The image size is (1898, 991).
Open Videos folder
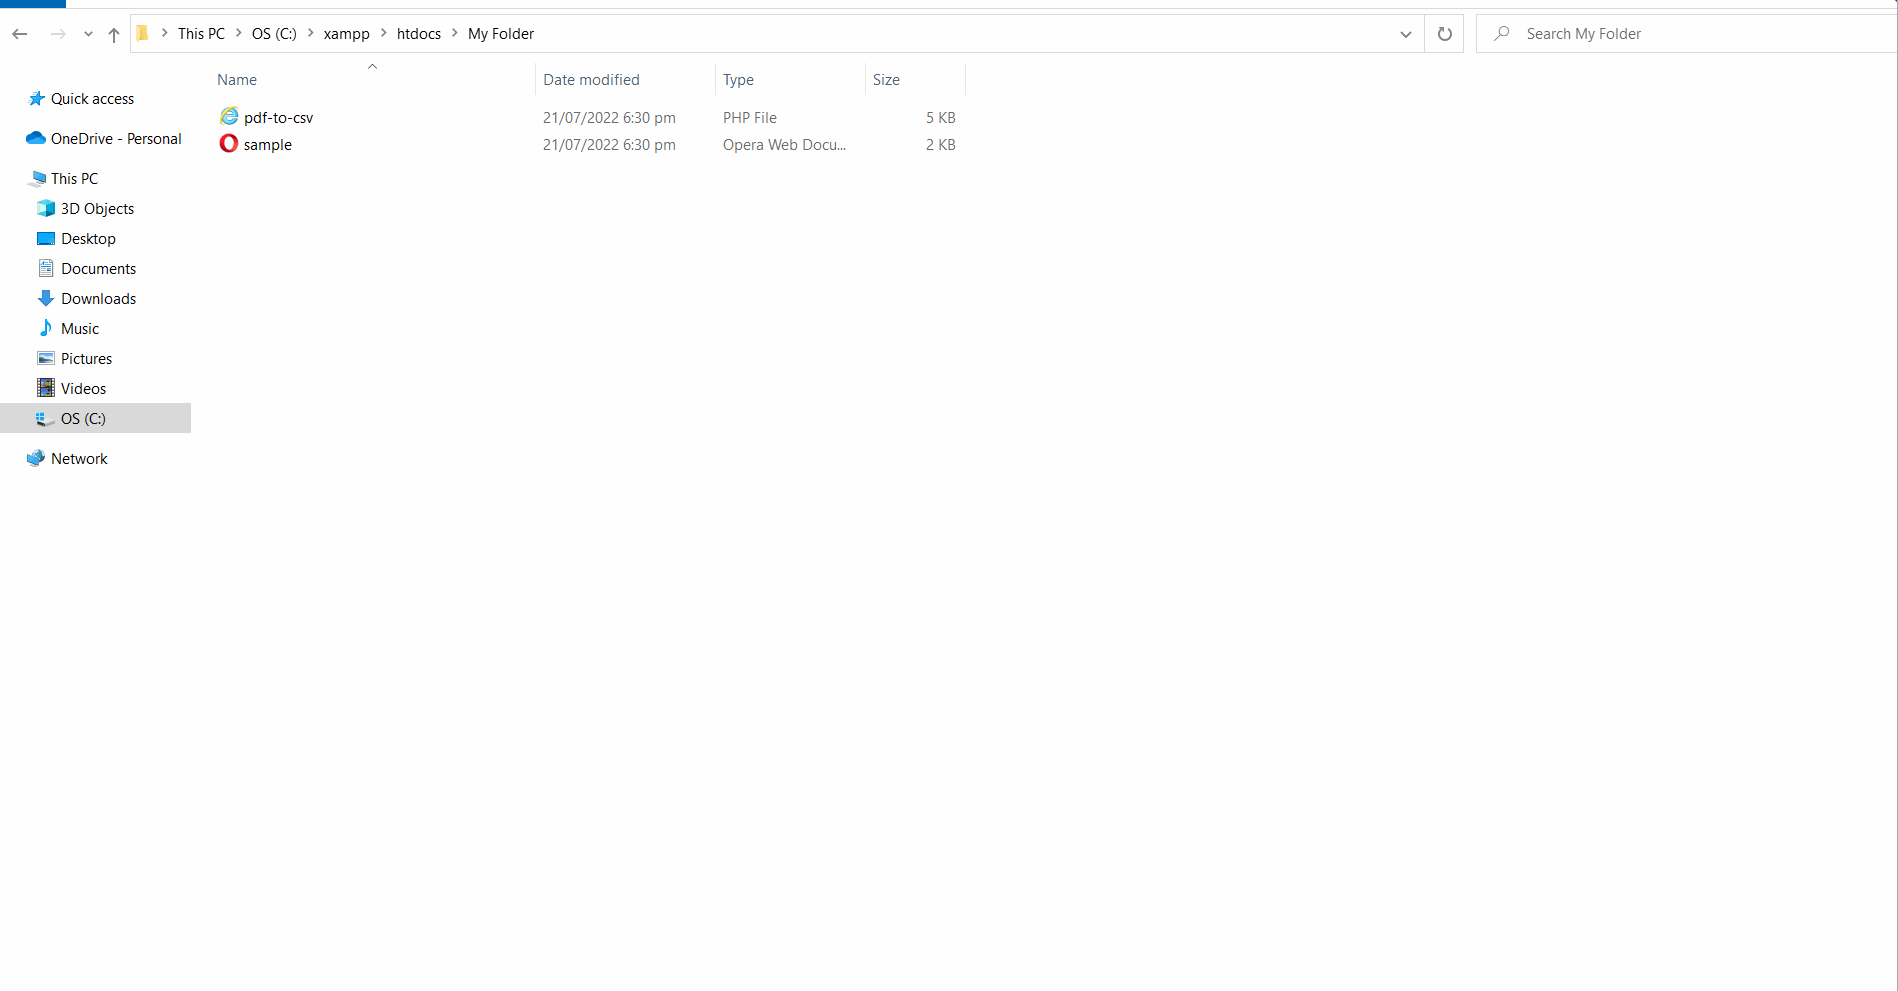[x=83, y=389]
